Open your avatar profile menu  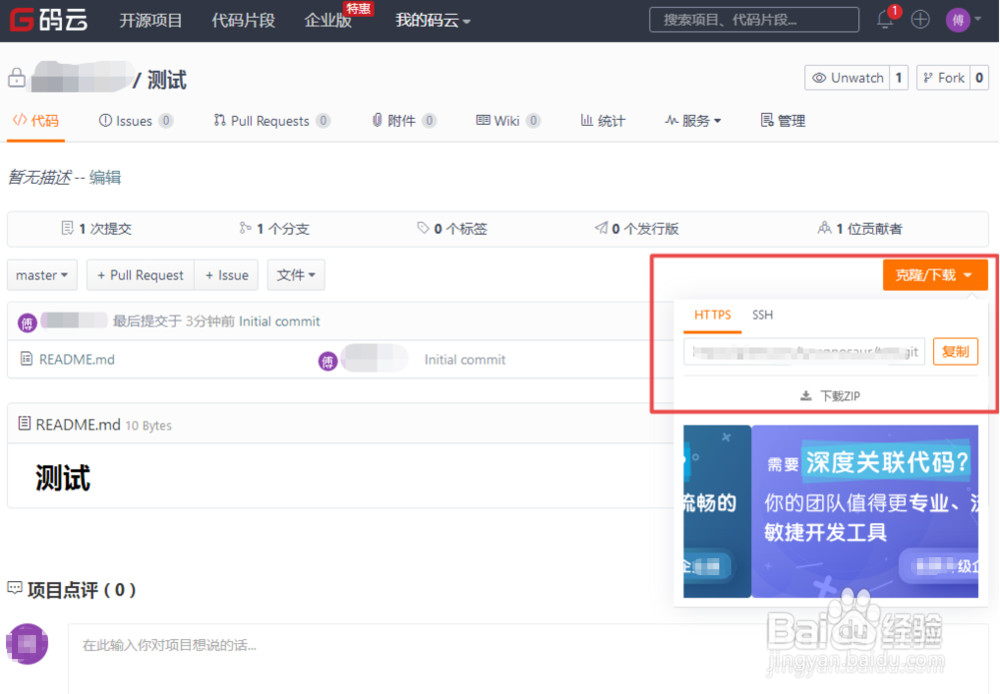(958, 18)
